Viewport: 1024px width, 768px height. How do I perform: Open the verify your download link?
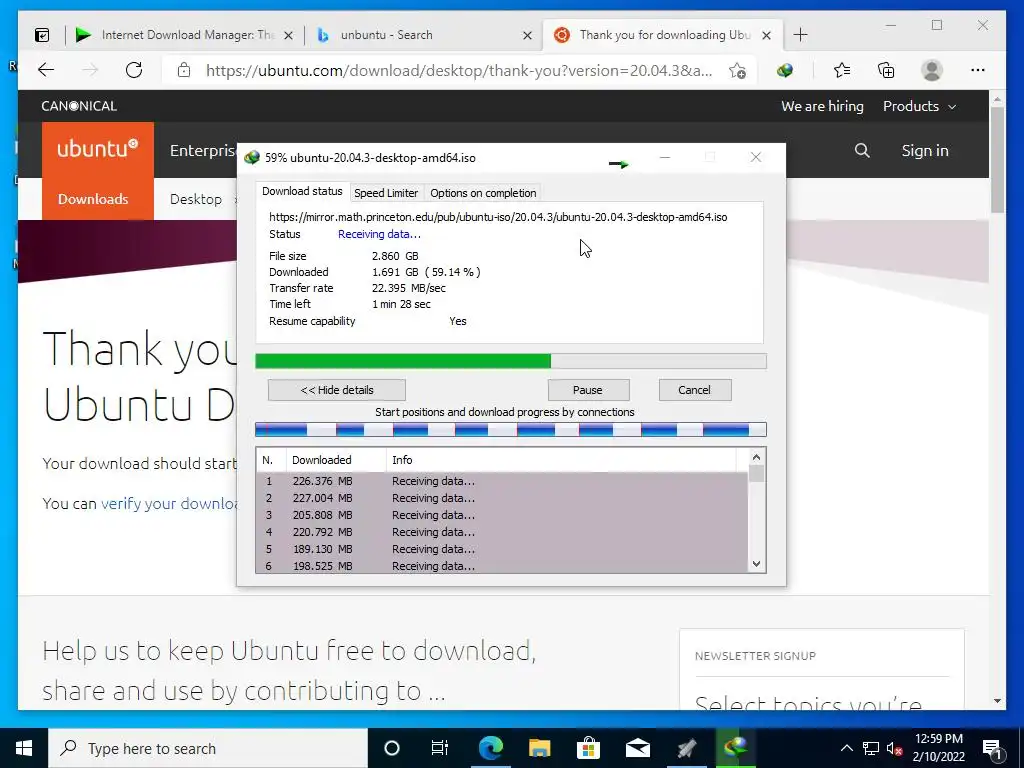click(168, 504)
